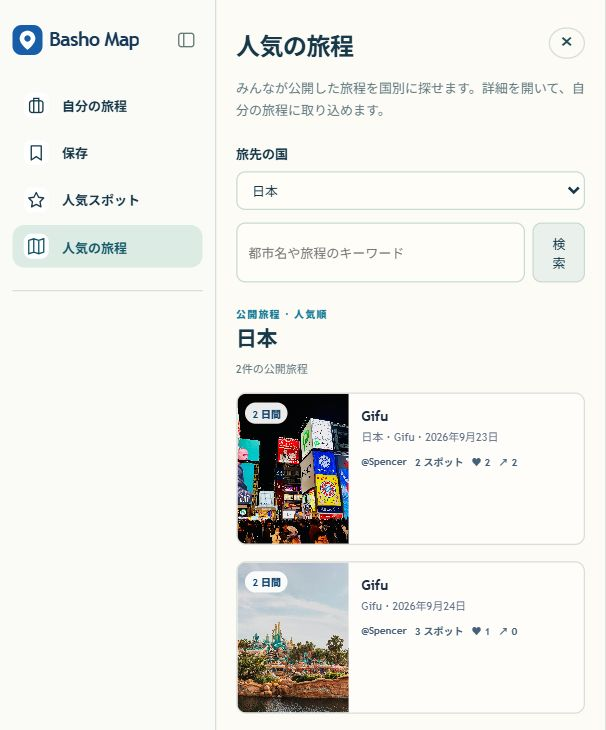Toggle the sidebar collapse icon
This screenshot has width=606, height=730.
pyautogui.click(x=186, y=40)
